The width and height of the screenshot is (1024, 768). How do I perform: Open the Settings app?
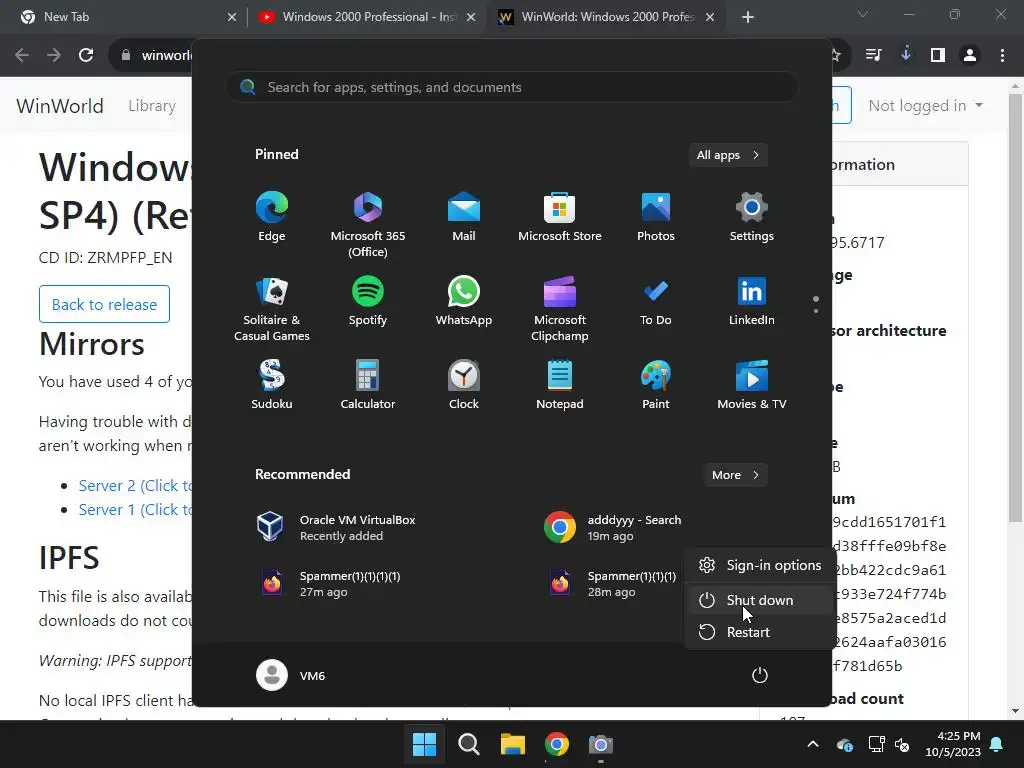tap(752, 217)
